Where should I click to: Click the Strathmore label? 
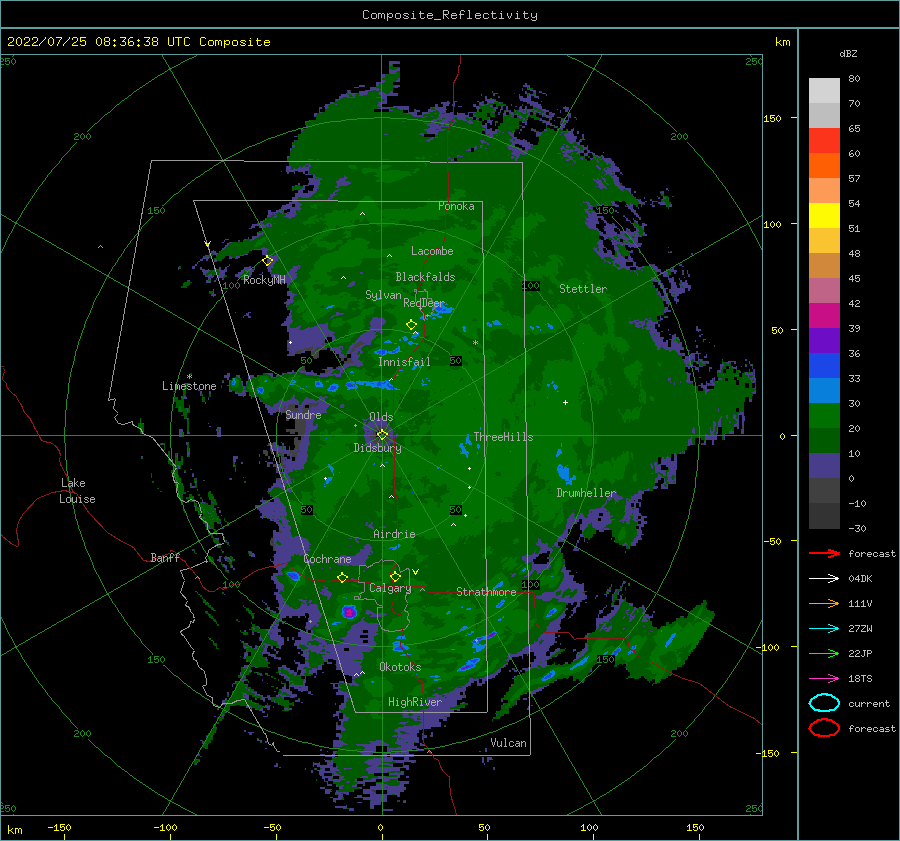[x=486, y=591]
